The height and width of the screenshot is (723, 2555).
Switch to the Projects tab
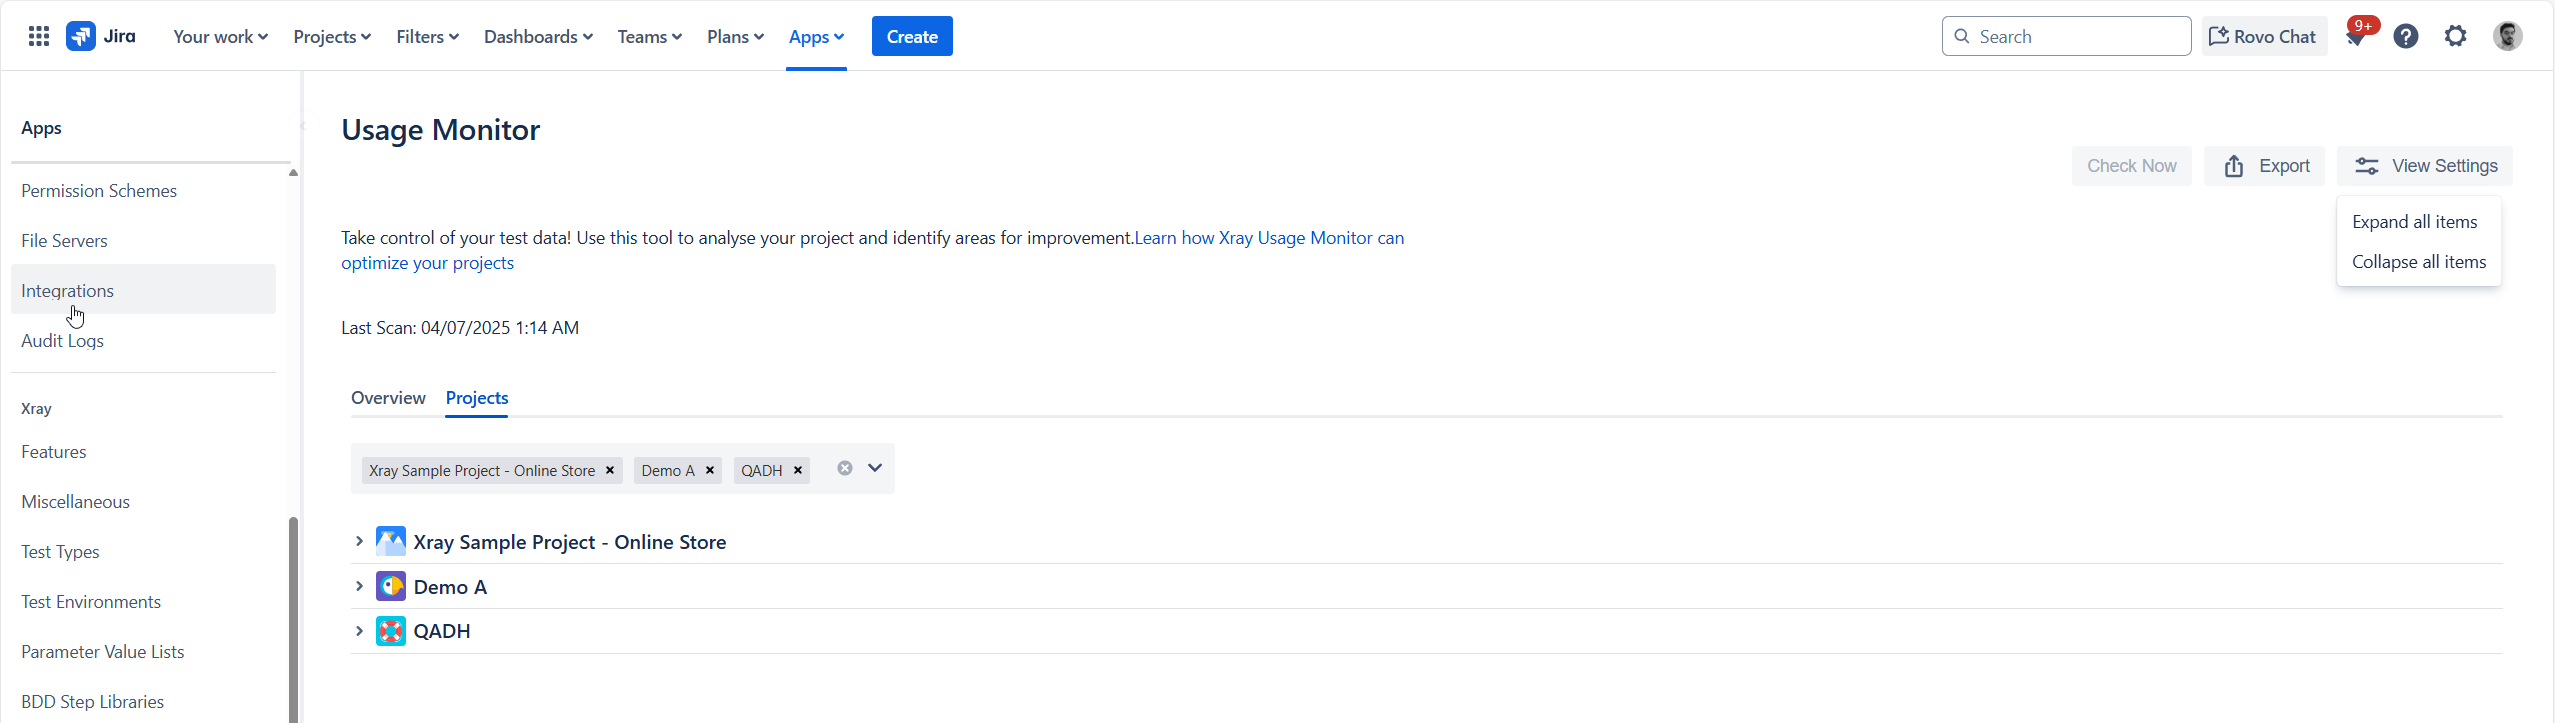click(x=477, y=398)
